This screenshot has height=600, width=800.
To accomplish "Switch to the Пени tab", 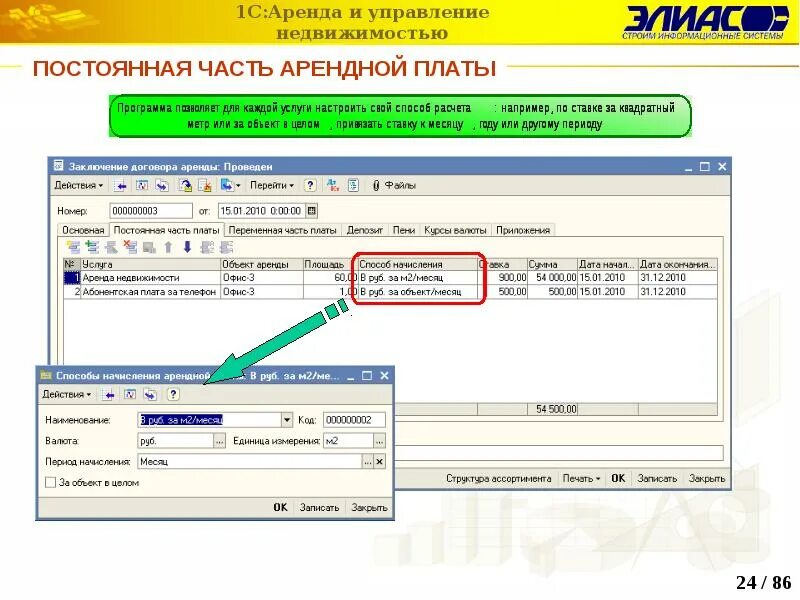I will point(404,231).
